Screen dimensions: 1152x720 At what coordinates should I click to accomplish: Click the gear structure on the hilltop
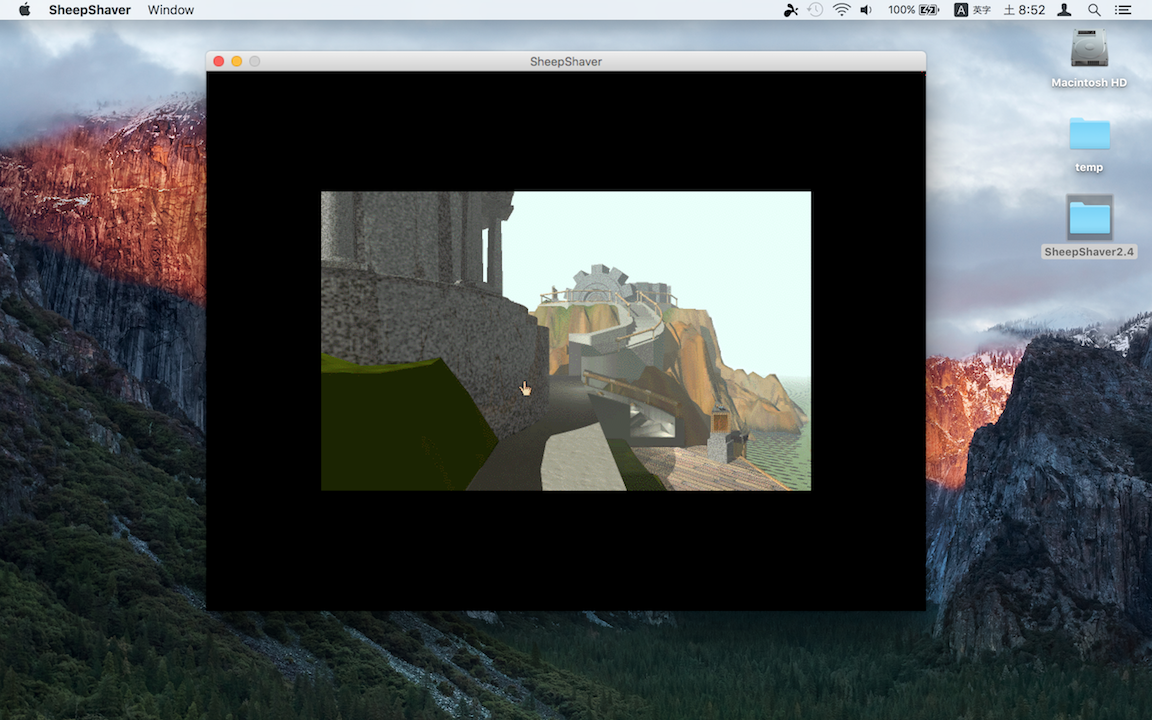click(600, 284)
